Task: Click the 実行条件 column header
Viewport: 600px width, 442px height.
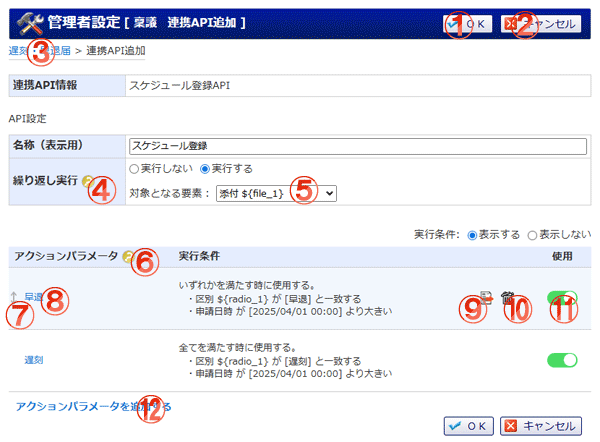Action: [x=199, y=256]
